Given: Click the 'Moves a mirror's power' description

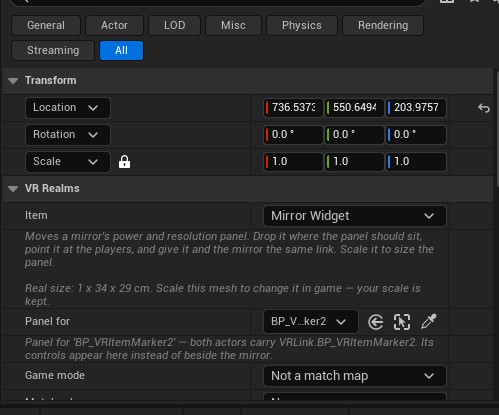Looking at the screenshot, I should (229, 249).
